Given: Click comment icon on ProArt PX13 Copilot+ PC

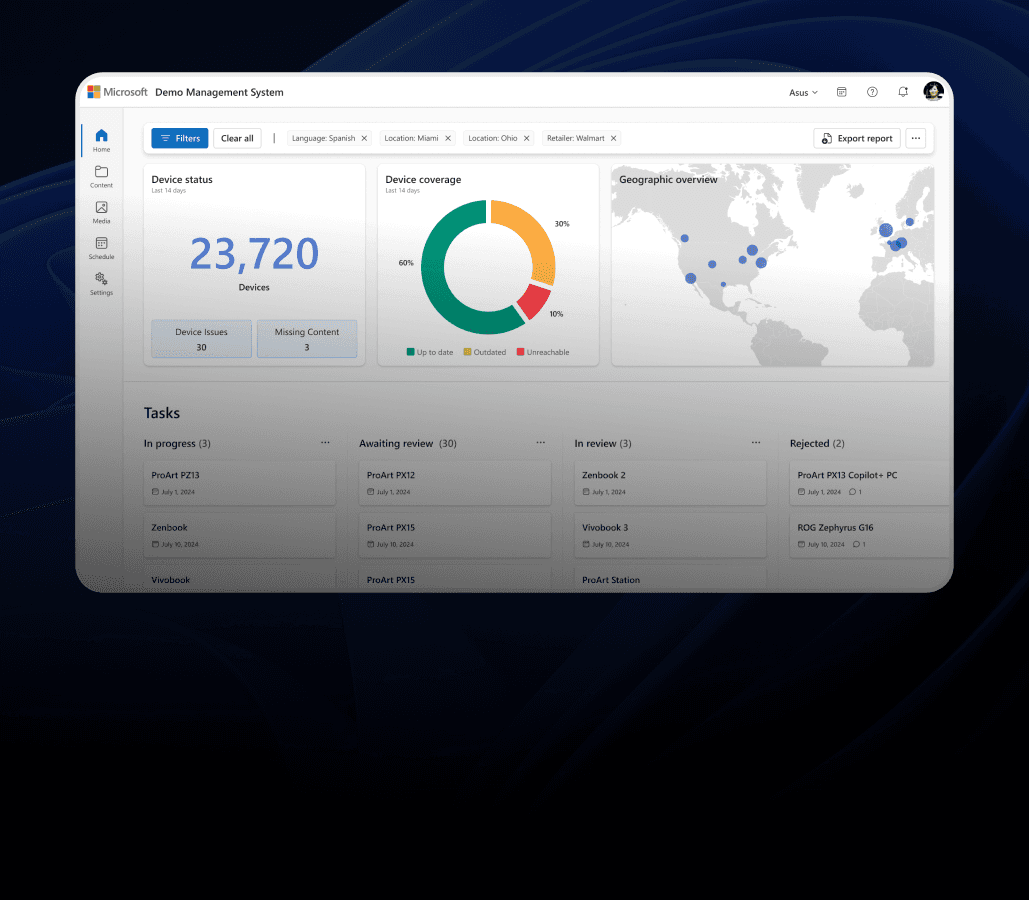Looking at the screenshot, I should pos(852,492).
